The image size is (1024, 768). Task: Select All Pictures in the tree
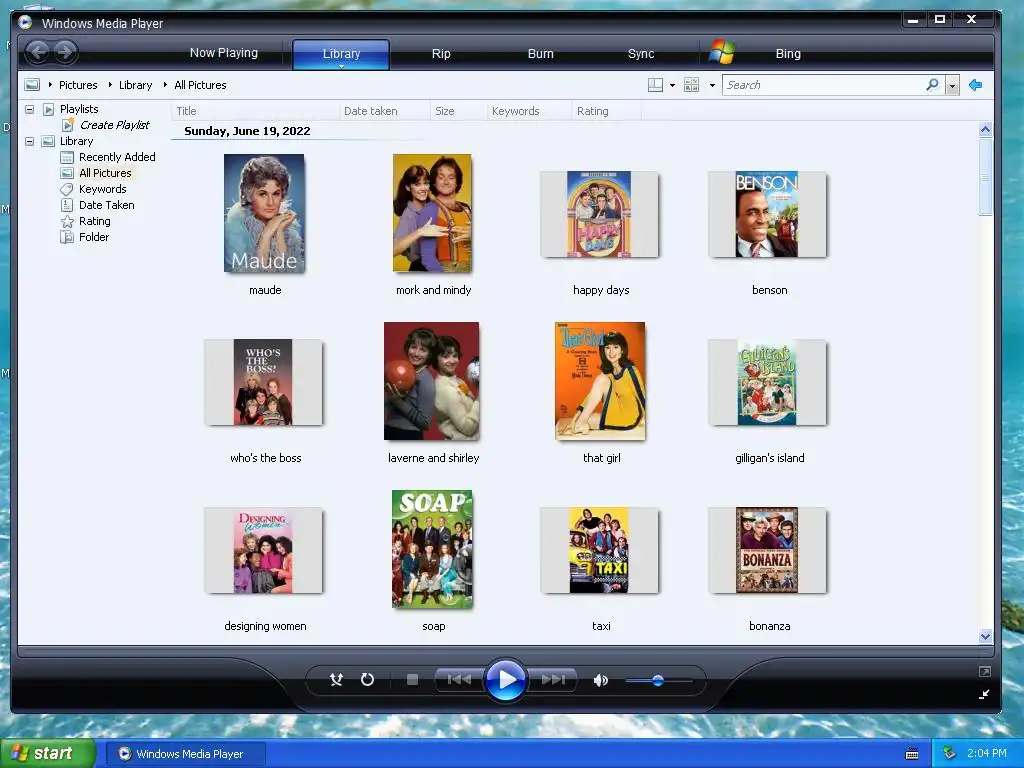click(105, 173)
